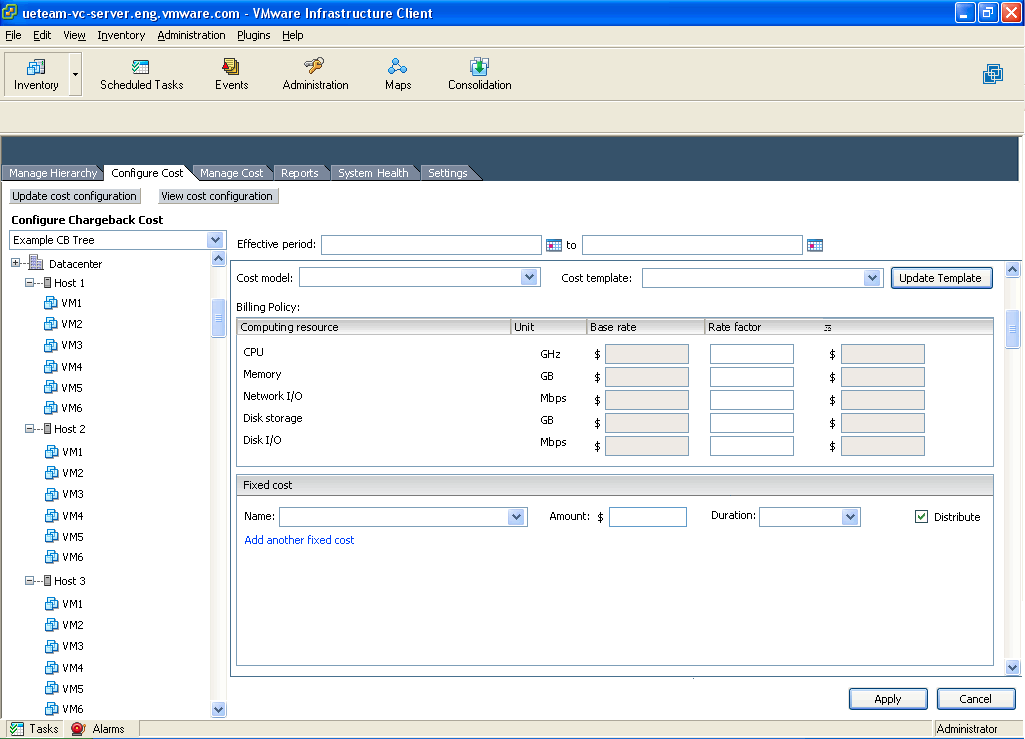Uncheck the Distribute checkbox
This screenshot has width=1025, height=739.
click(x=921, y=517)
